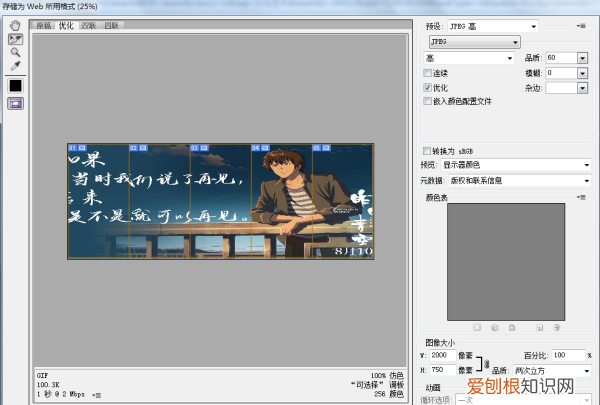The width and height of the screenshot is (600, 405).
Task: Click the color table trash icon
Action: (557, 327)
